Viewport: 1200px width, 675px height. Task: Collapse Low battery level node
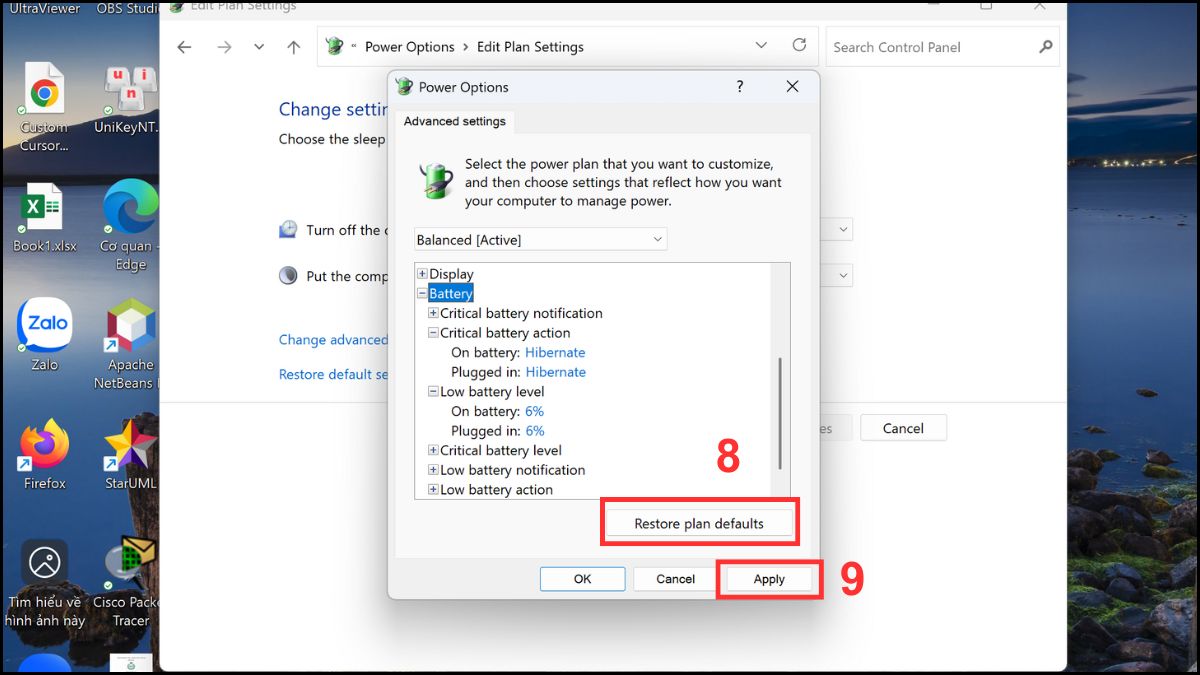(x=434, y=392)
